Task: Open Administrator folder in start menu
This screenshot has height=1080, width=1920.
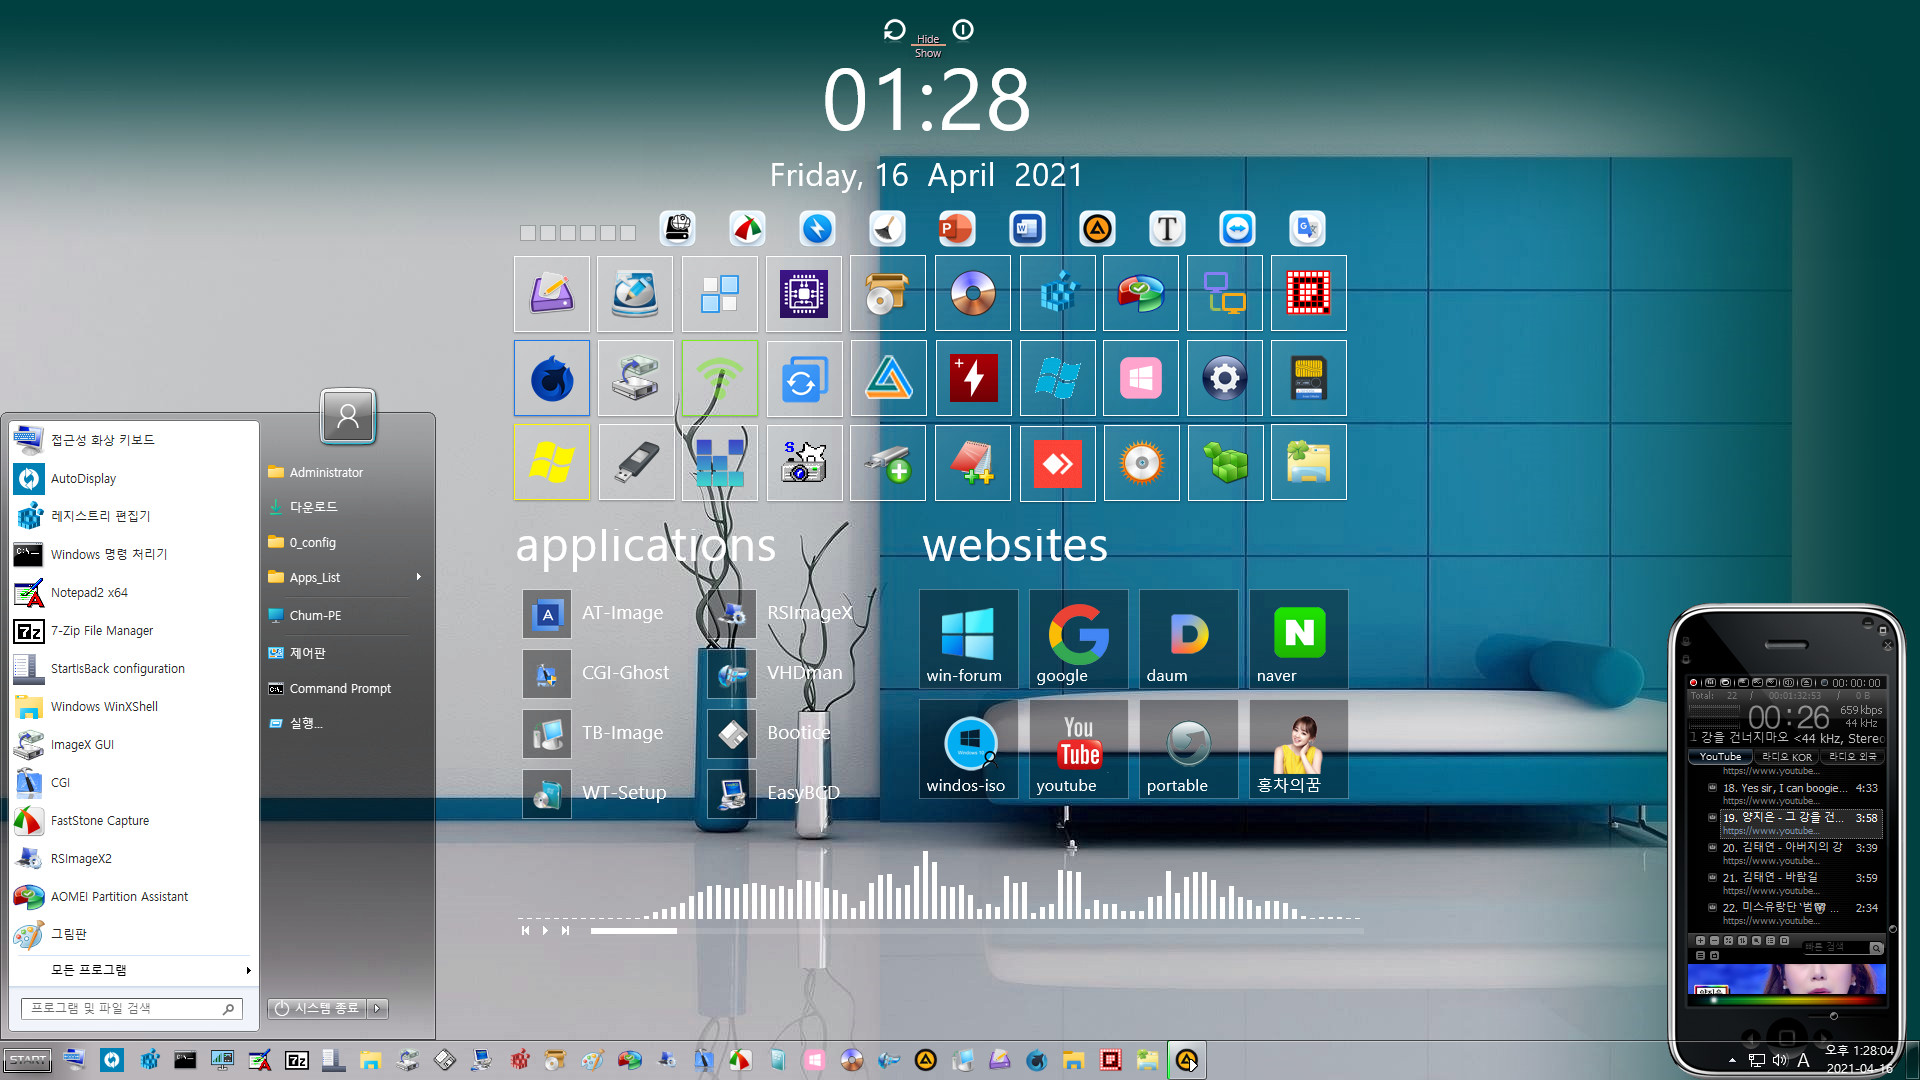Action: pyautogui.click(x=345, y=473)
